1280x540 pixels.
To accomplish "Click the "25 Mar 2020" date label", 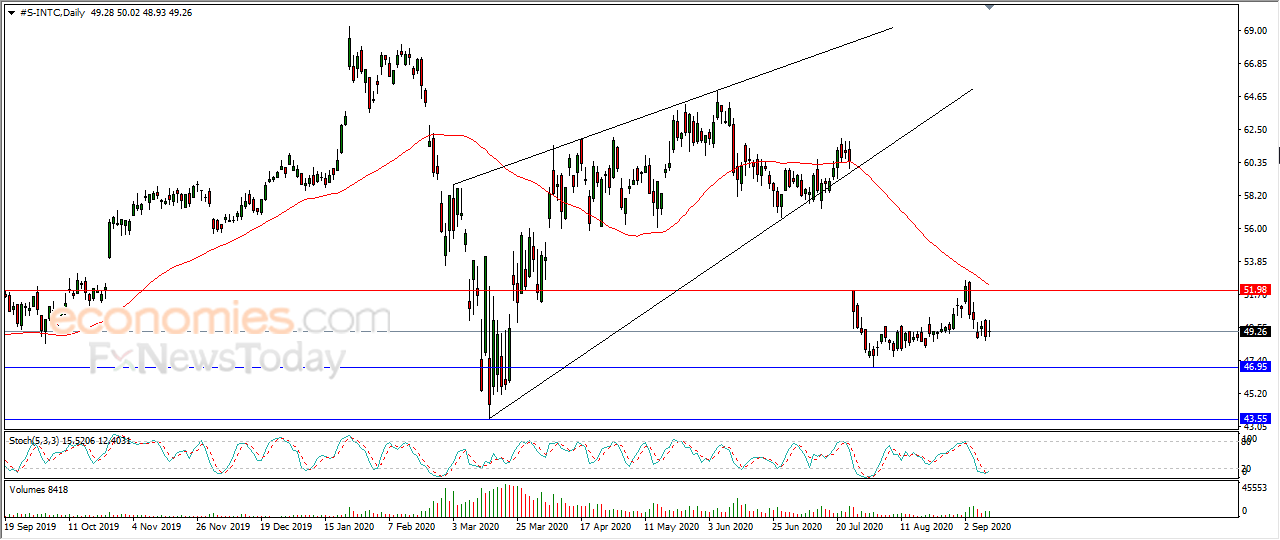I will (x=543, y=525).
